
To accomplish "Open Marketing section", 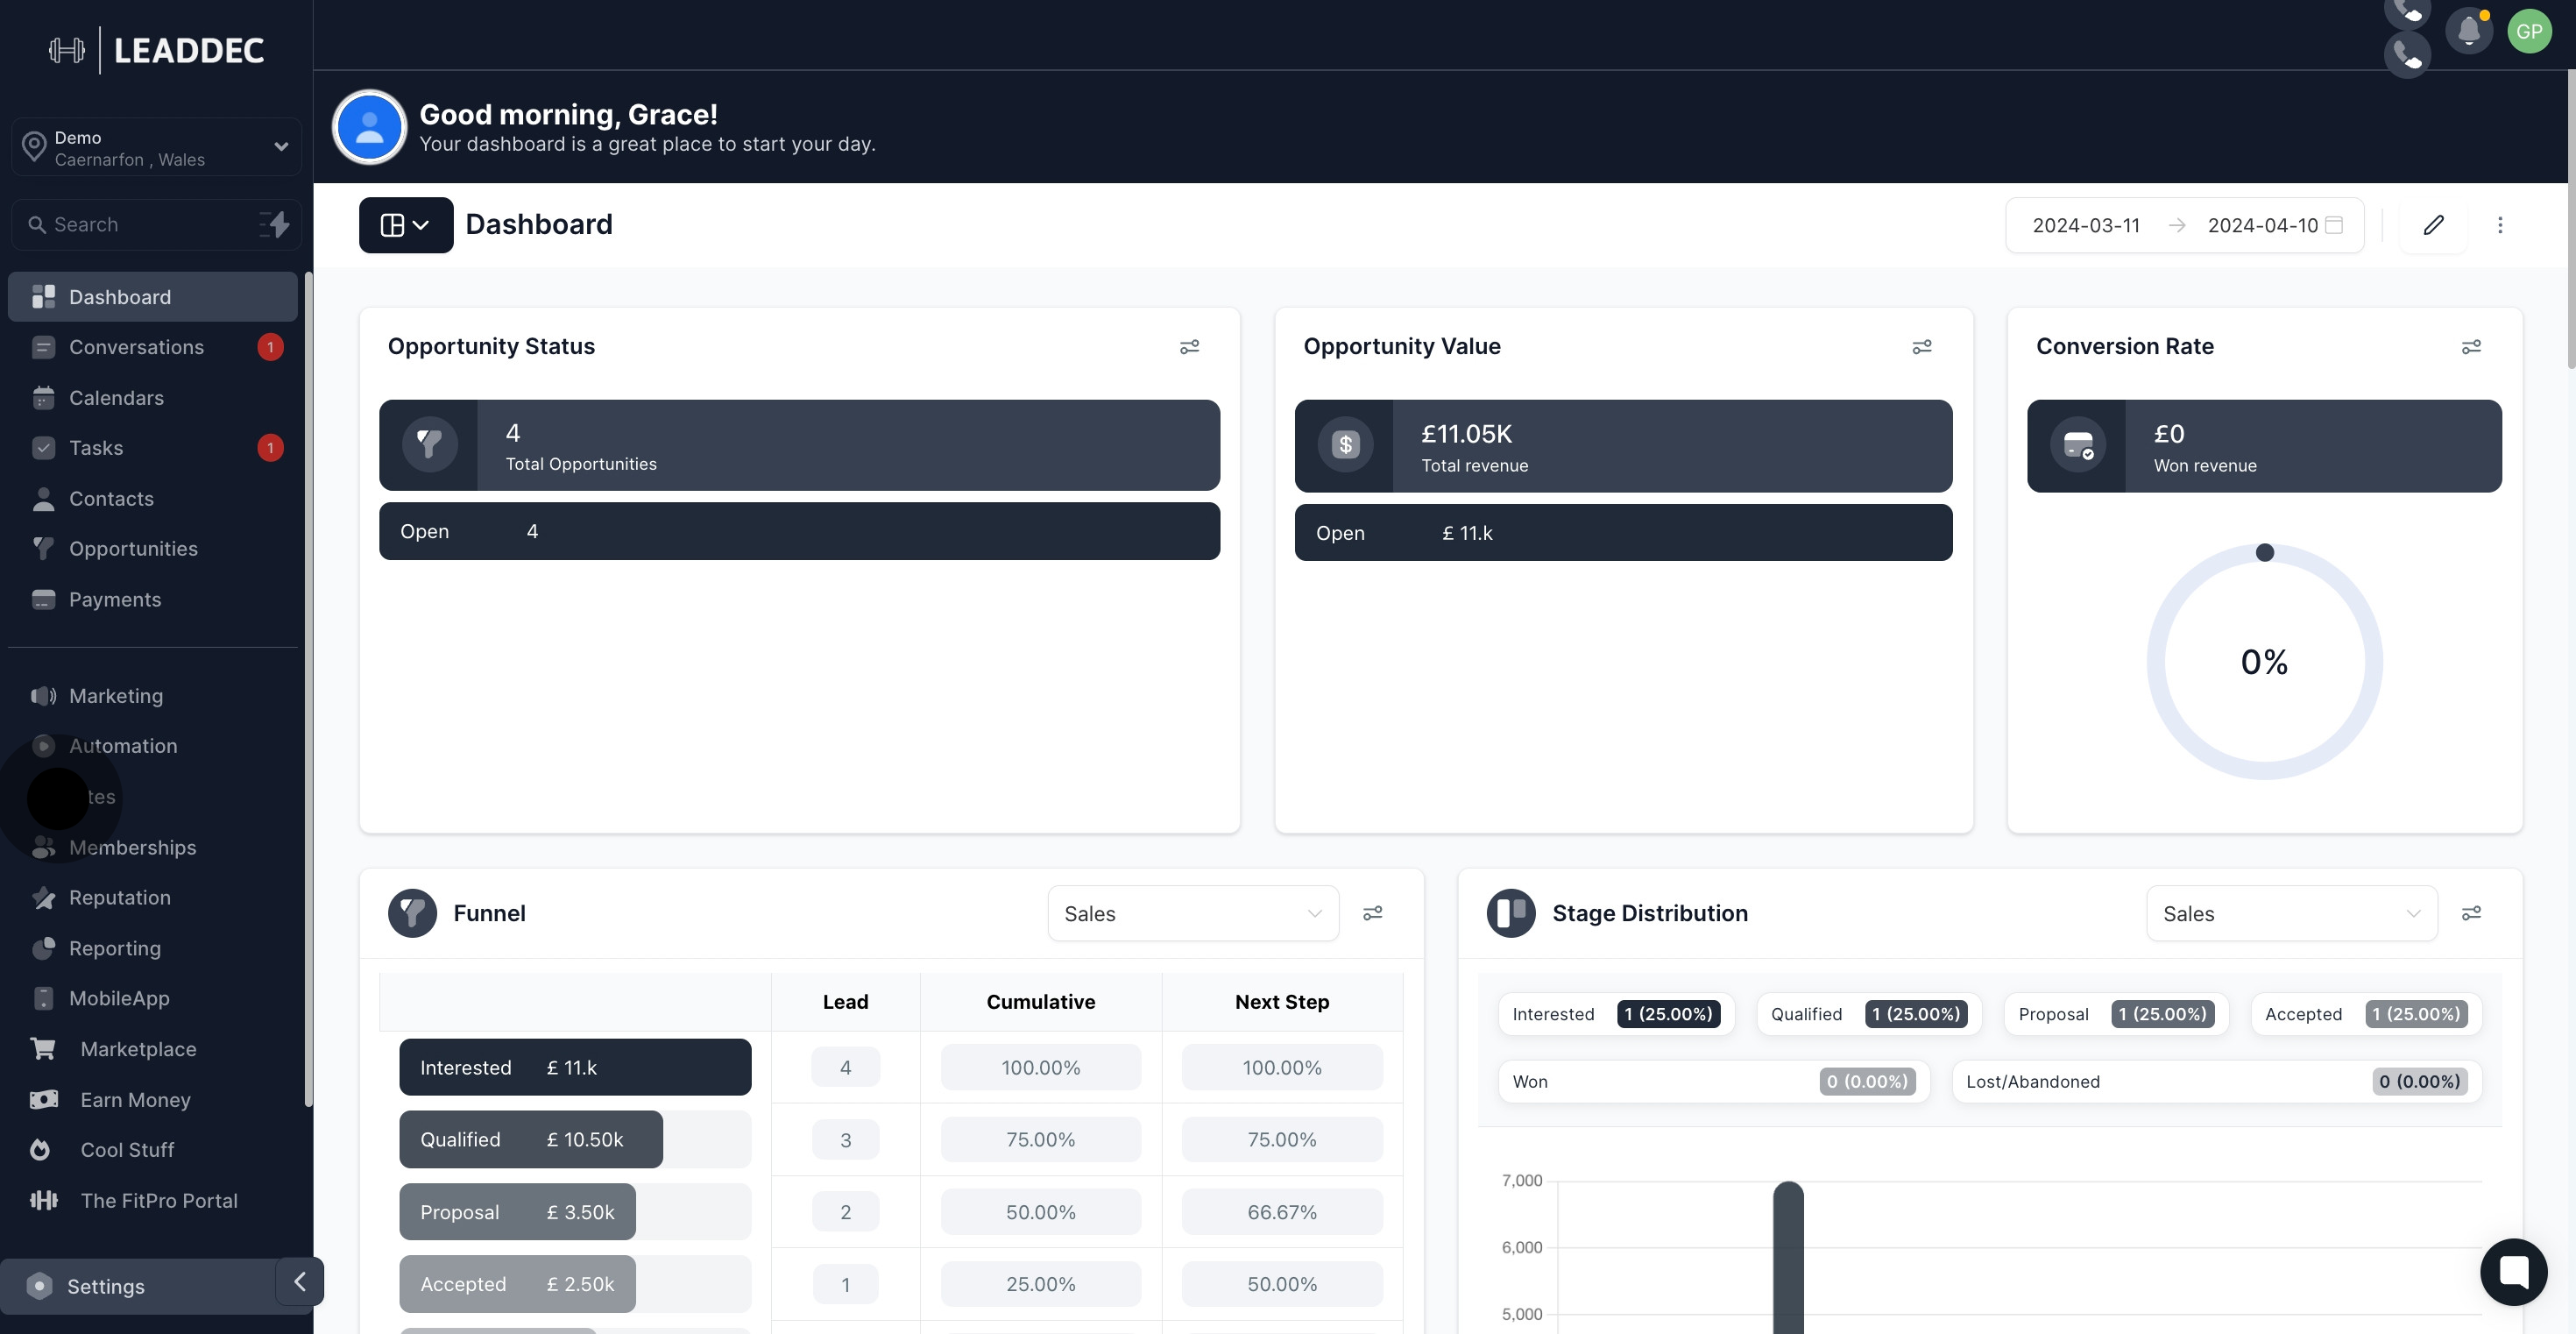I will click(x=152, y=696).
